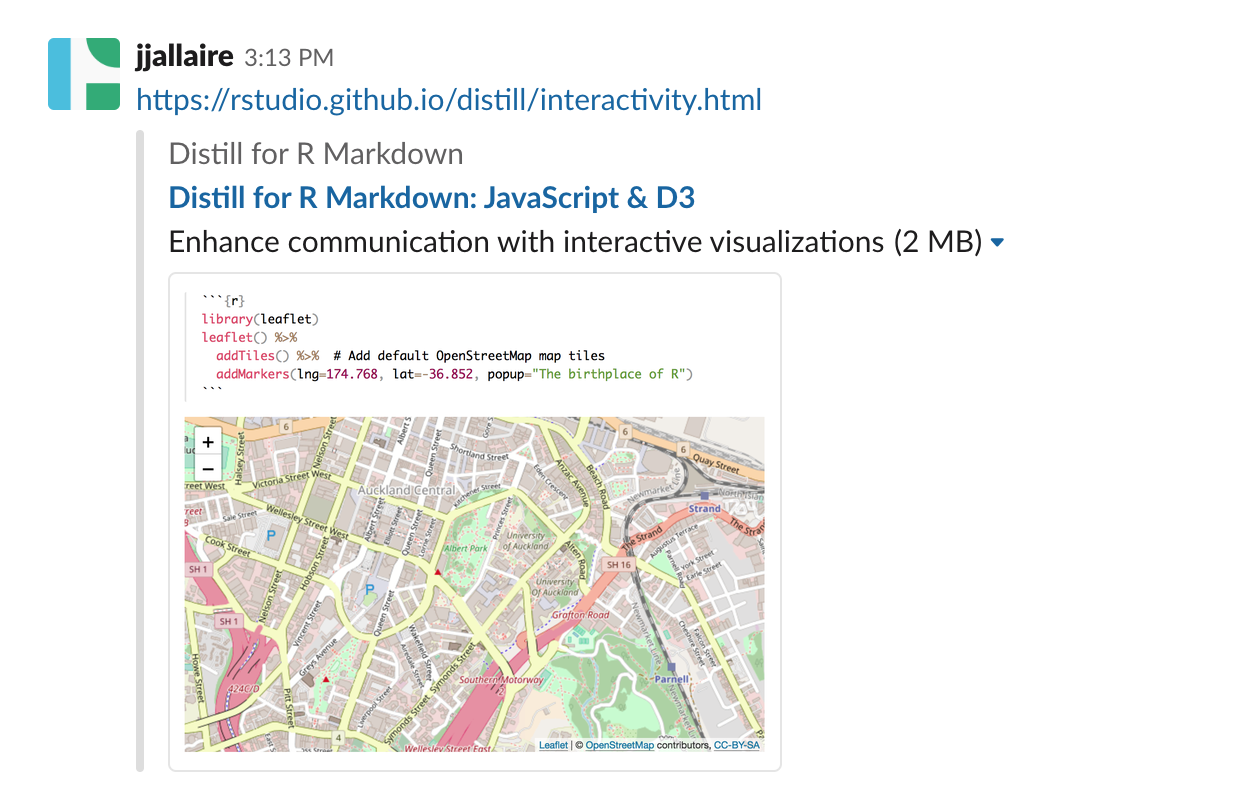1256x806 pixels.
Task: Click the red triangle marker beside Albert Park
Action: (437, 572)
